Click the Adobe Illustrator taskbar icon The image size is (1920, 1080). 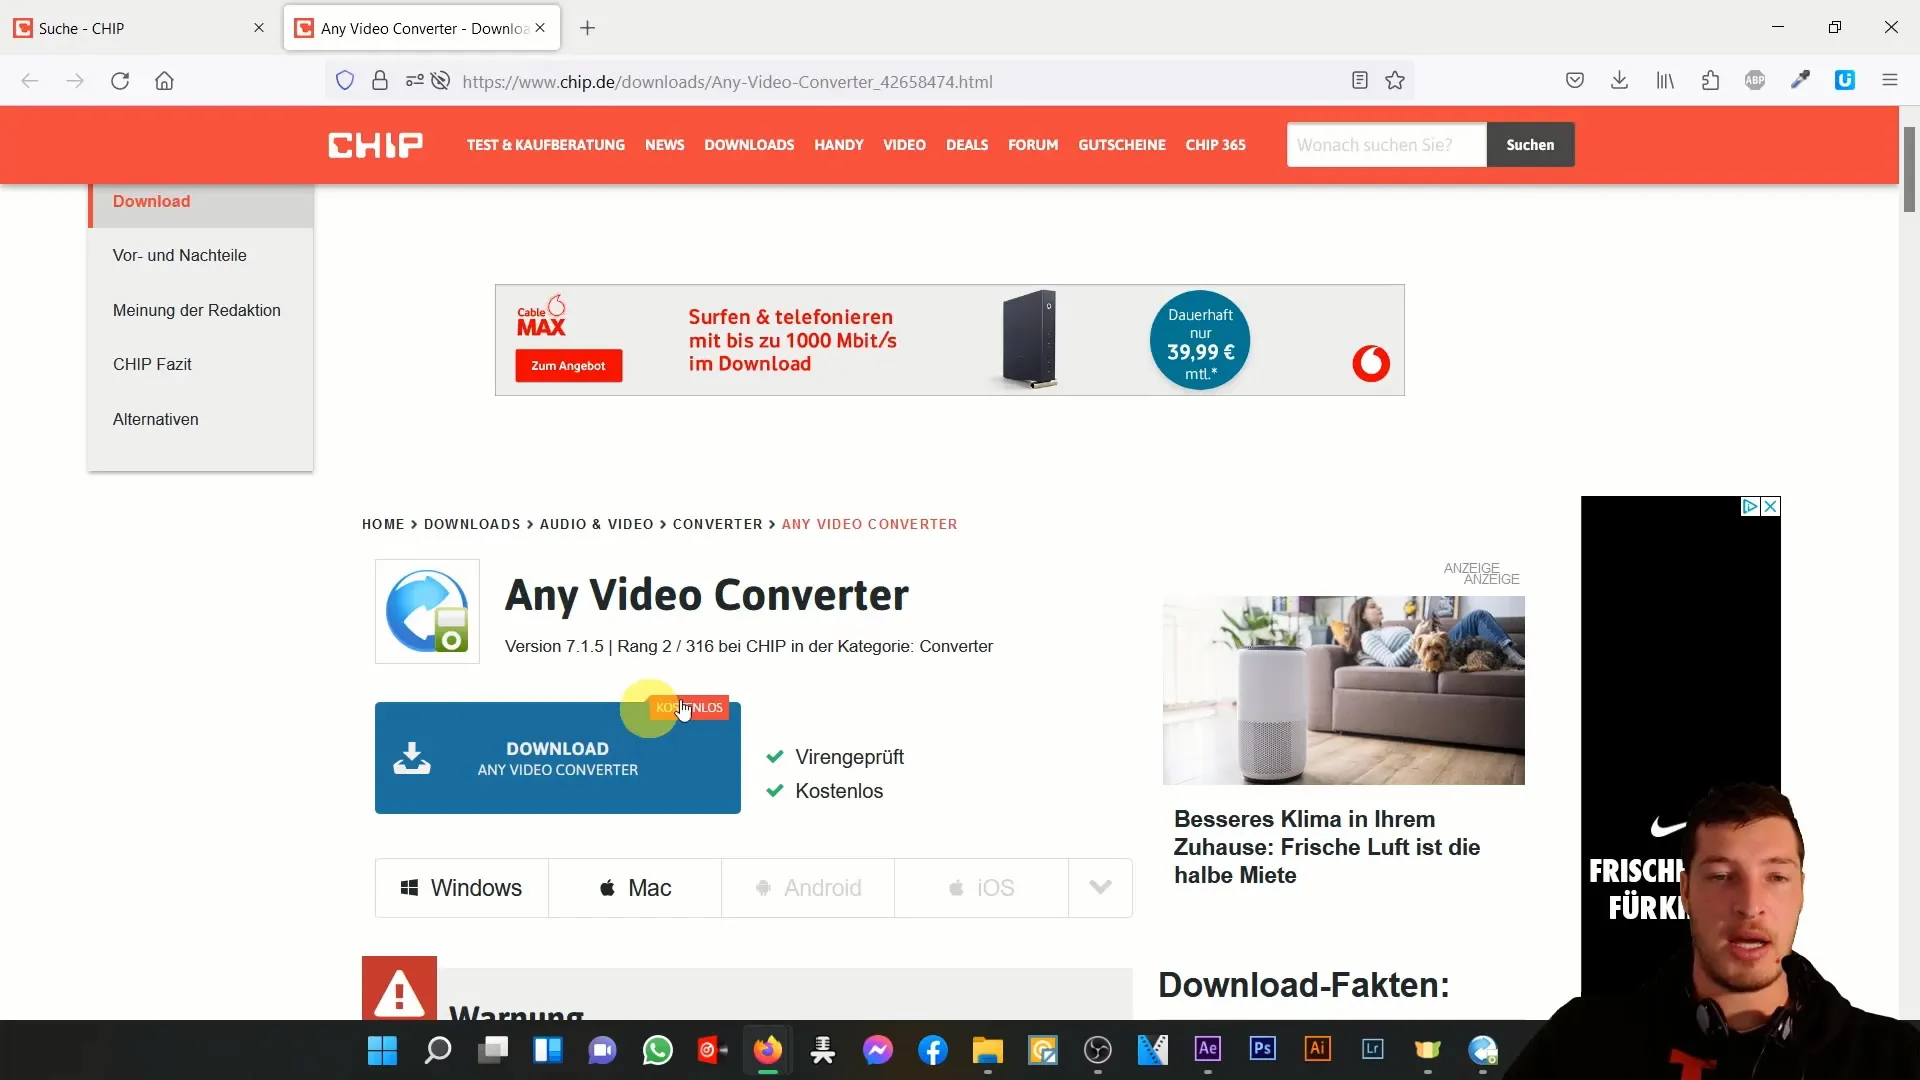(1317, 1050)
